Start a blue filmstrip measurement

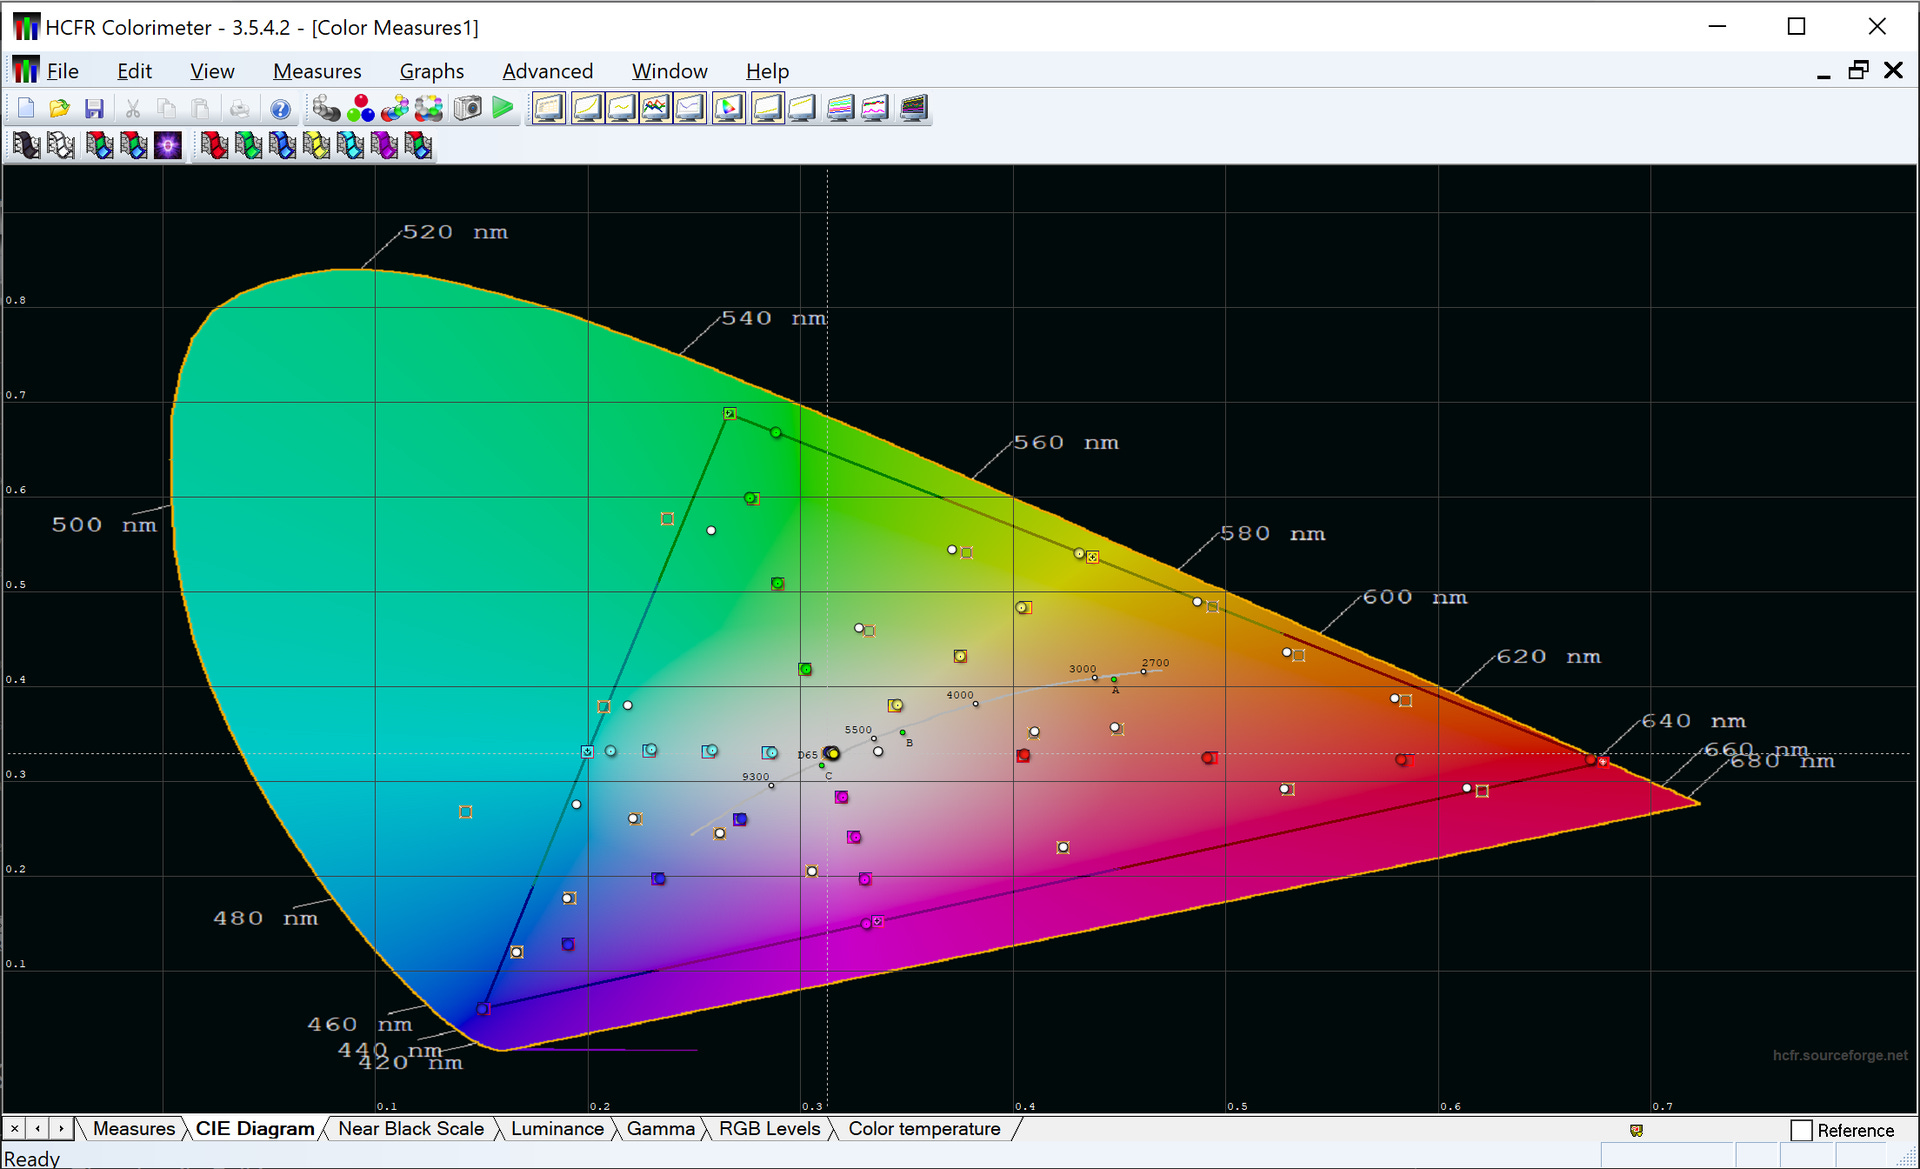pos(283,145)
